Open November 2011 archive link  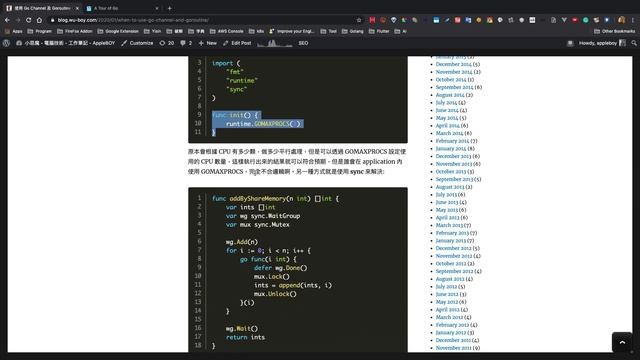tap(453, 348)
